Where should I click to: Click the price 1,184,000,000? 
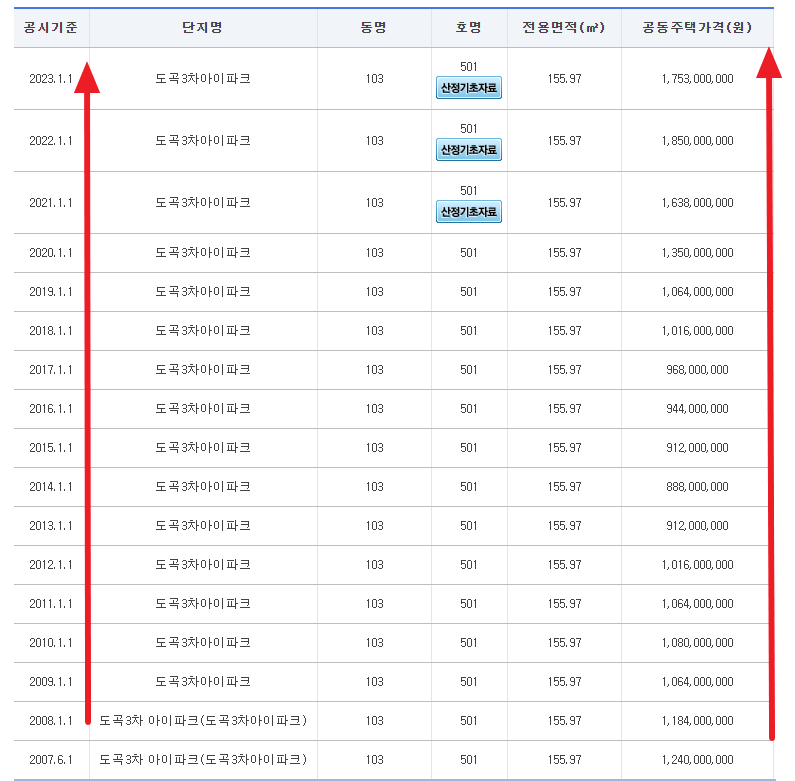[698, 721]
